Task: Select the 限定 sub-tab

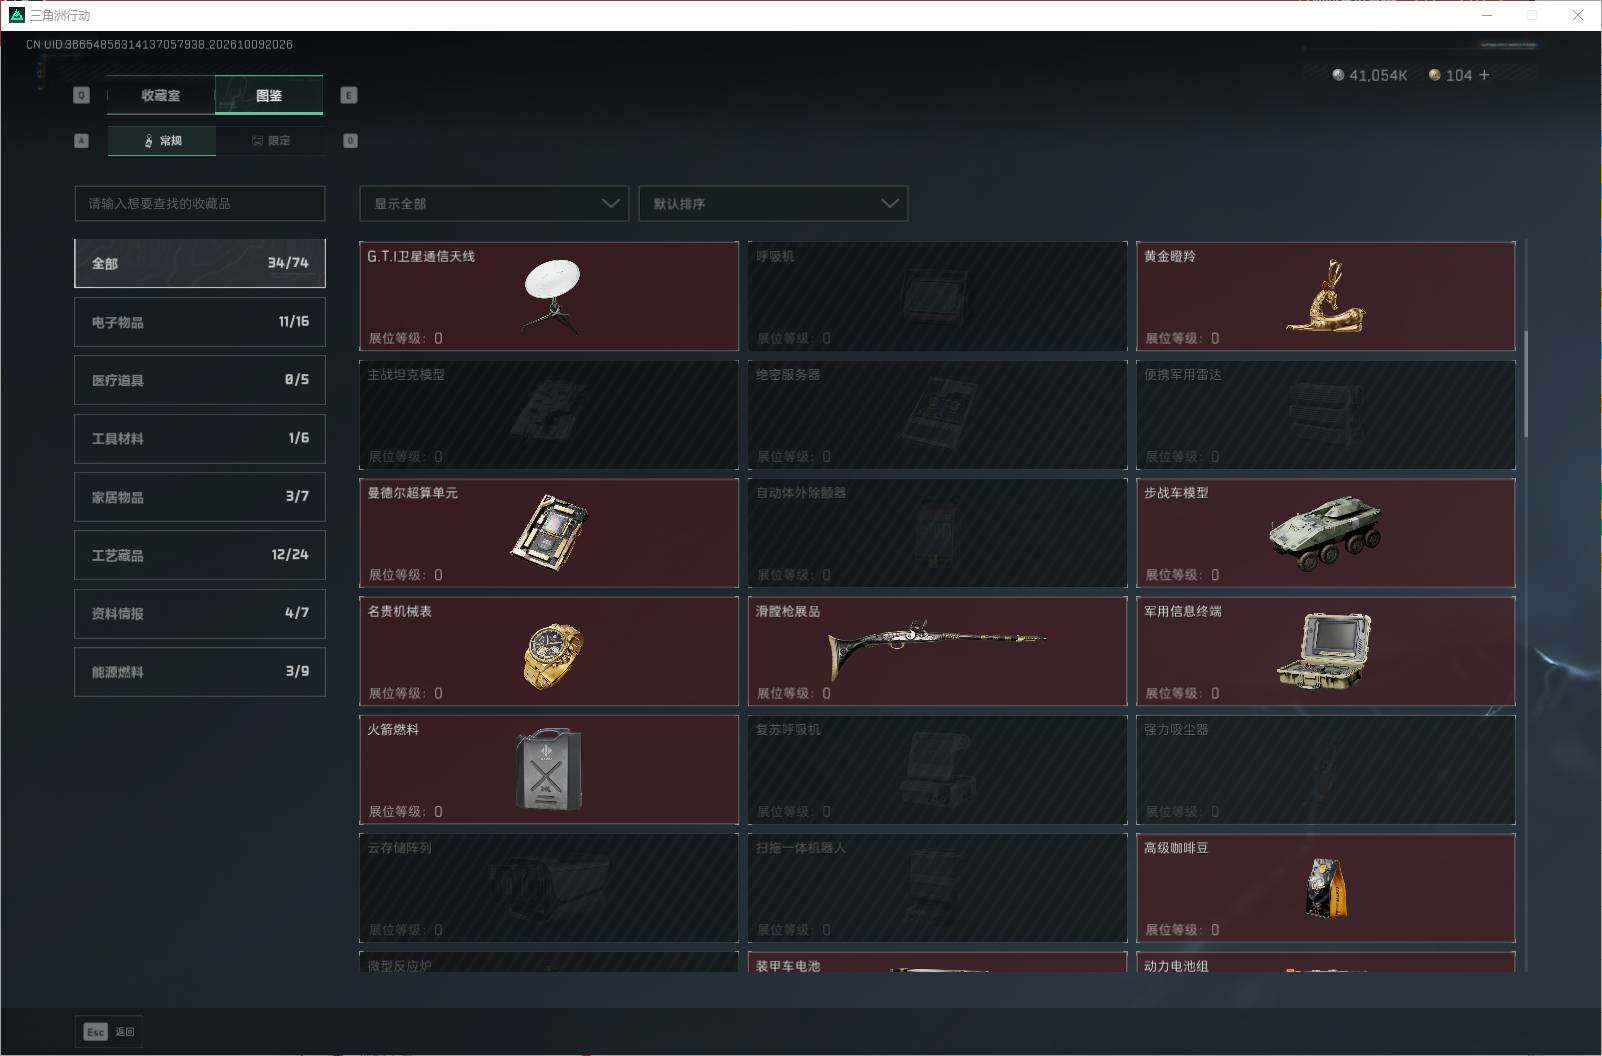Action: [270, 141]
